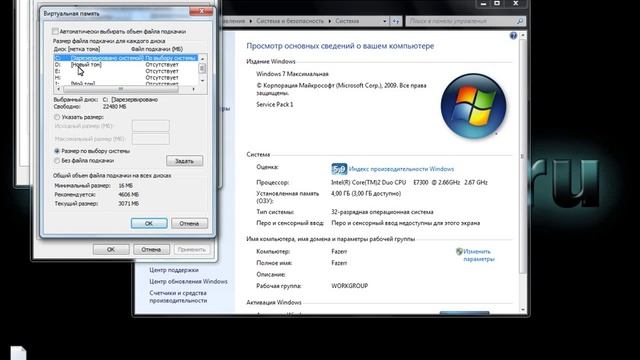Open Центр обновления Windows link

coord(188,282)
